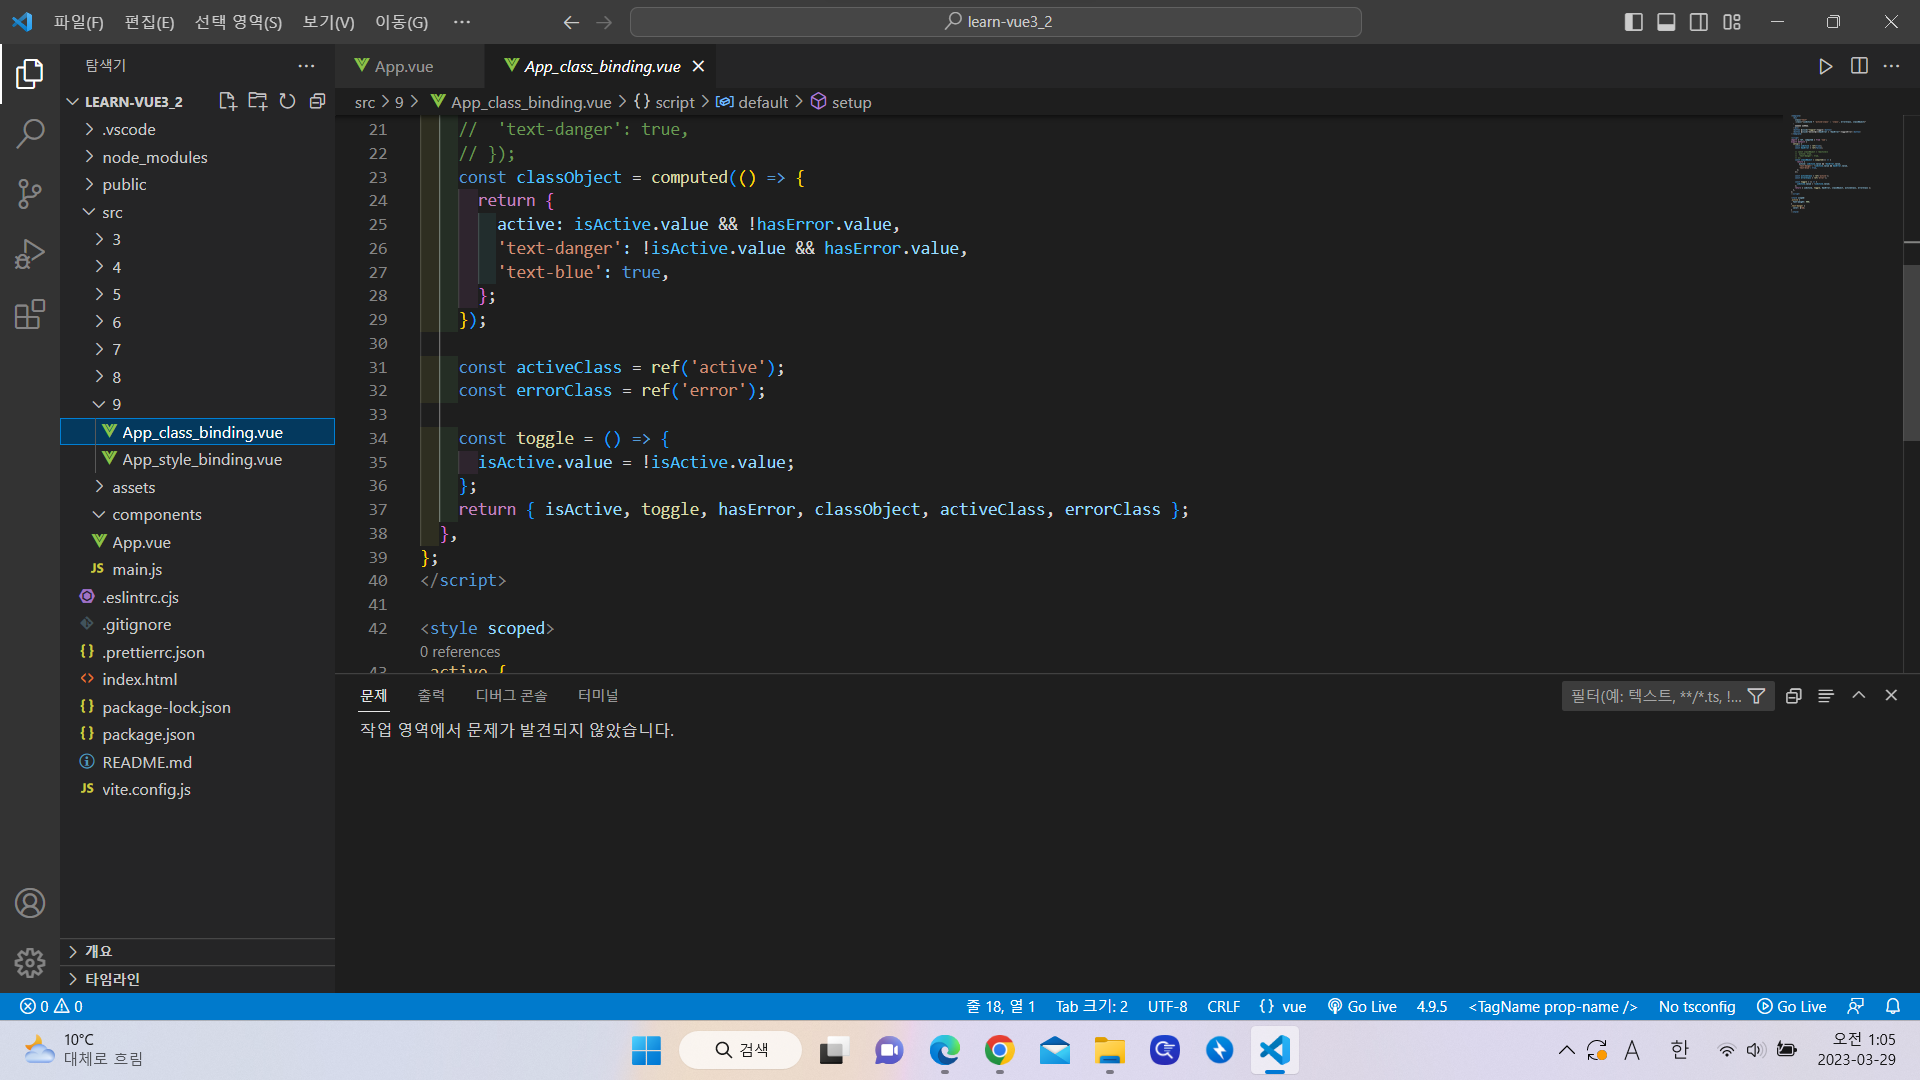
Task: Create a new folder in explorer
Action: (x=257, y=101)
